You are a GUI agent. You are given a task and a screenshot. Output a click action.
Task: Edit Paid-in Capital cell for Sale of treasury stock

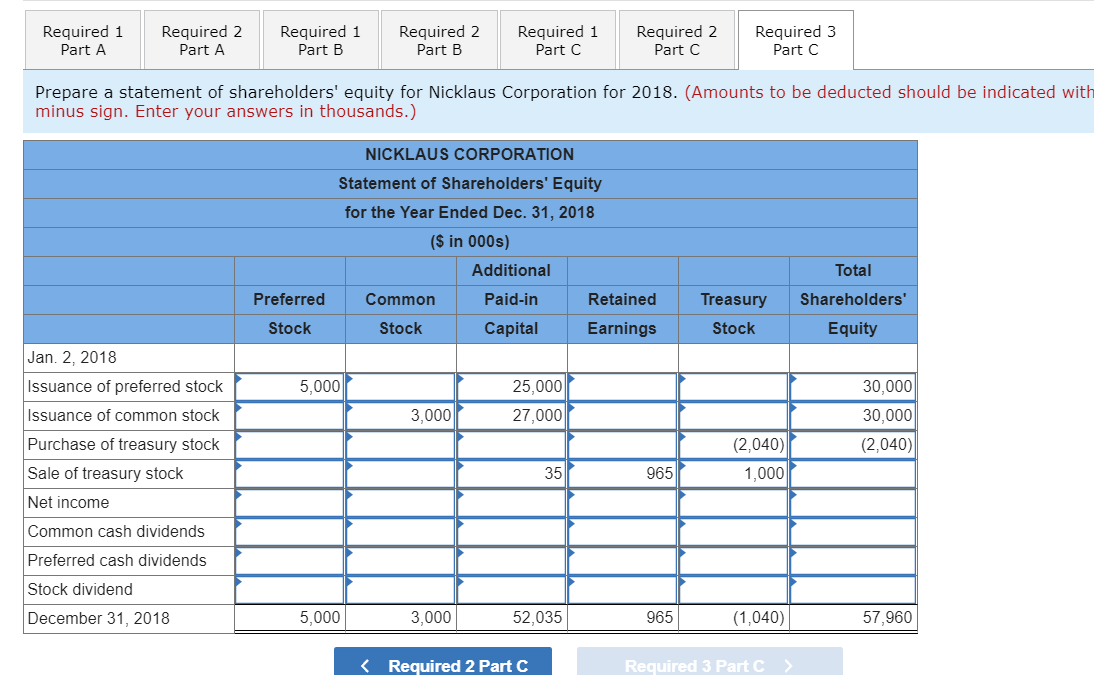click(511, 474)
